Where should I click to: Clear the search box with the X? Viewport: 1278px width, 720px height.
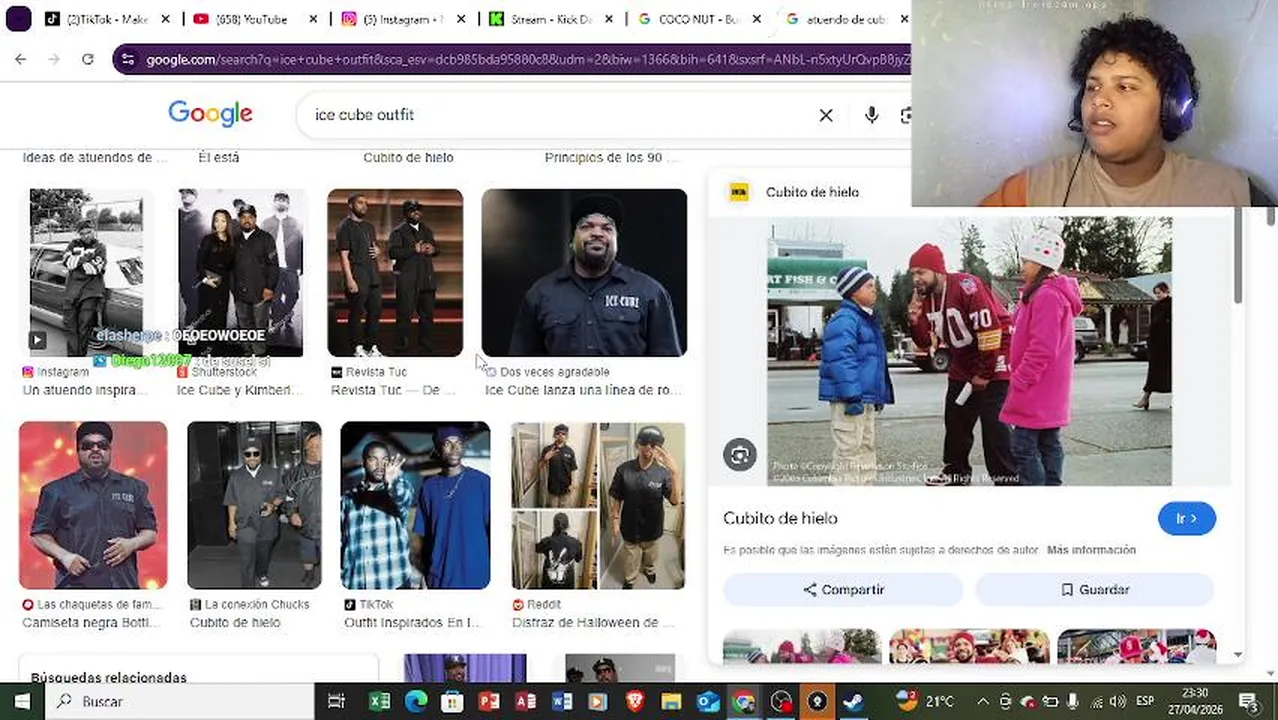[x=826, y=115]
